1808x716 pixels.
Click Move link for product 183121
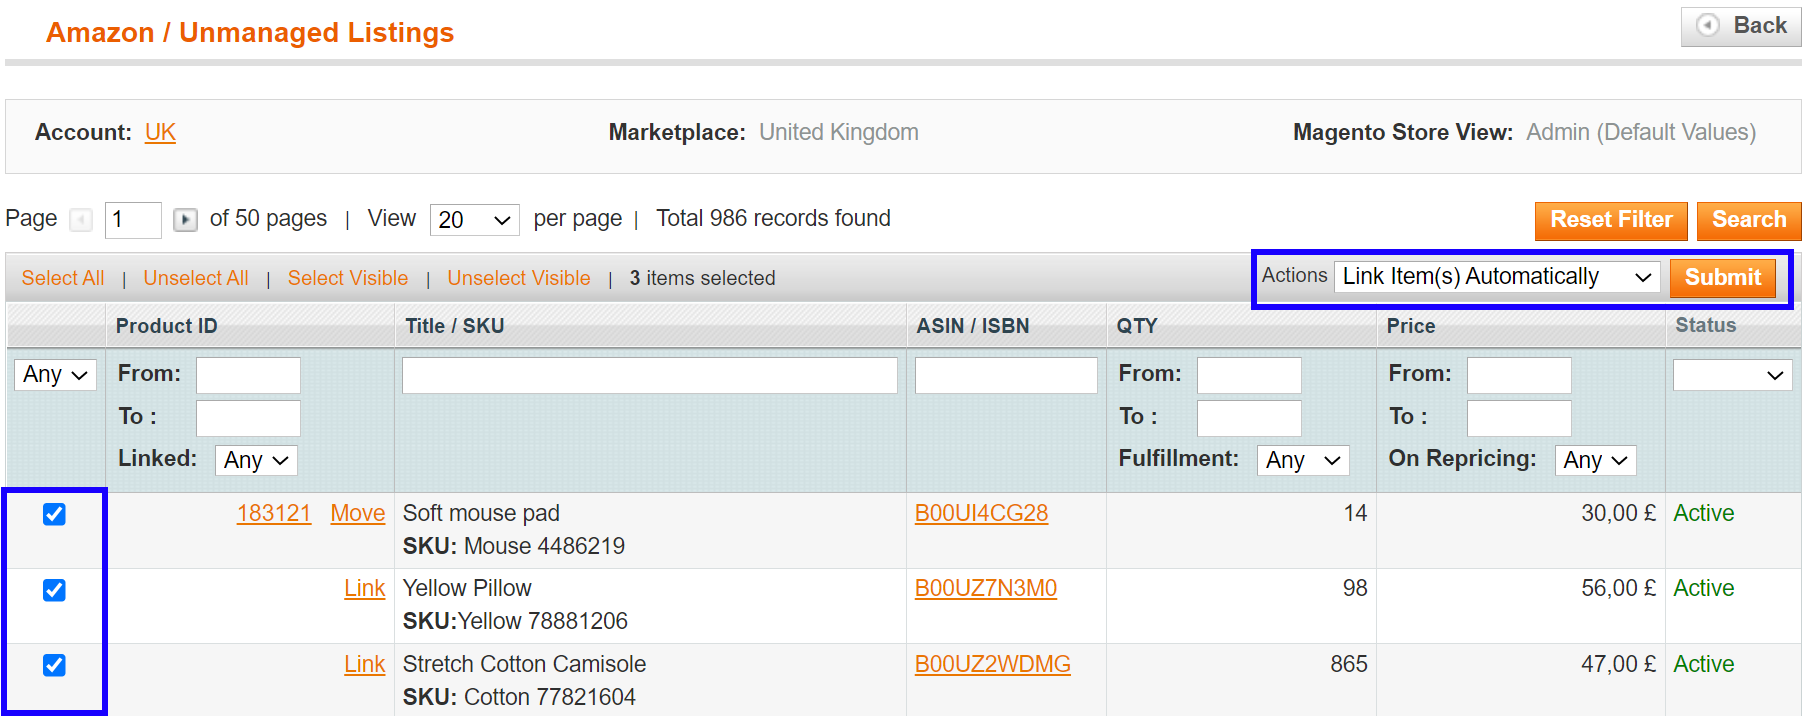357,513
